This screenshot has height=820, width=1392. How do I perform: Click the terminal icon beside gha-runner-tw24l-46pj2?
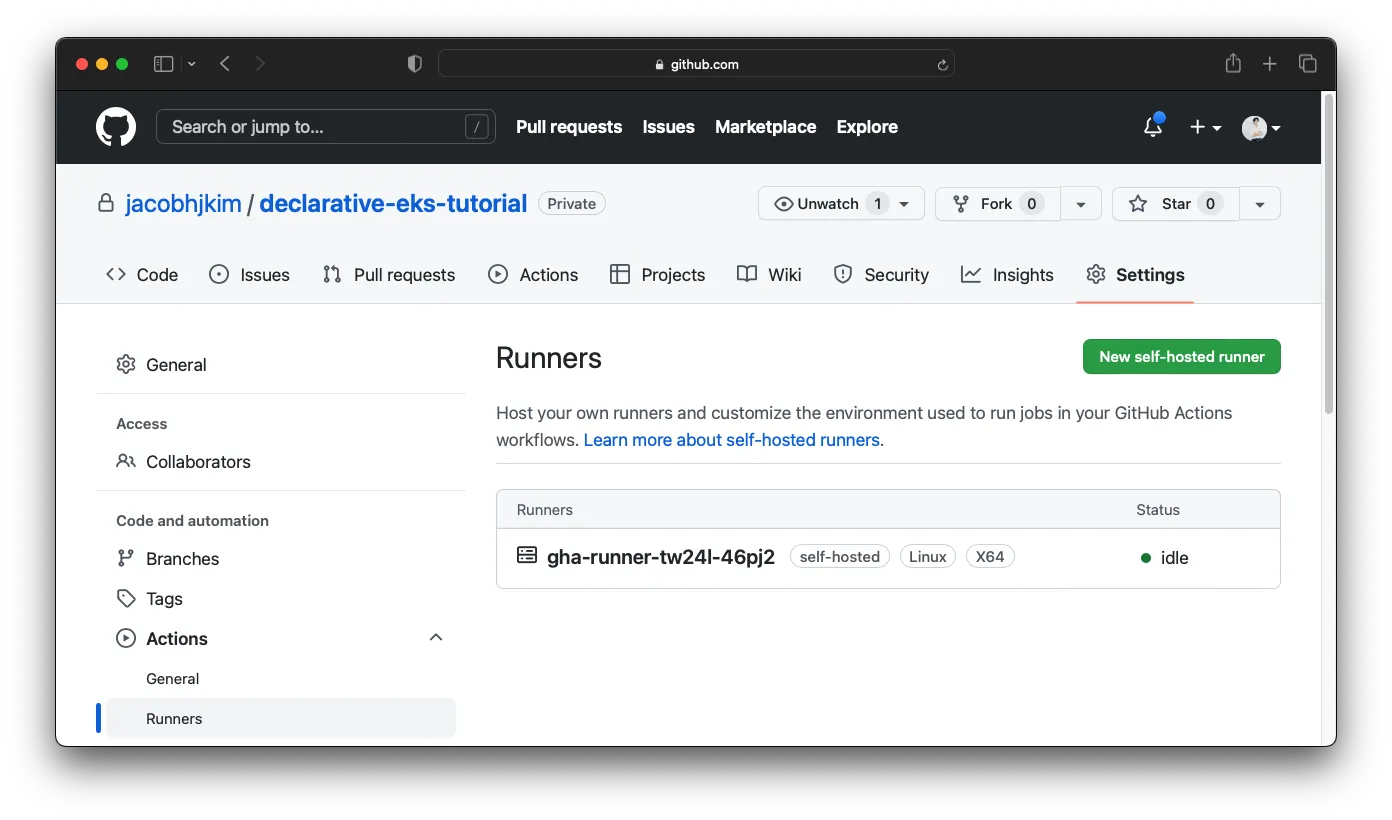click(x=526, y=553)
